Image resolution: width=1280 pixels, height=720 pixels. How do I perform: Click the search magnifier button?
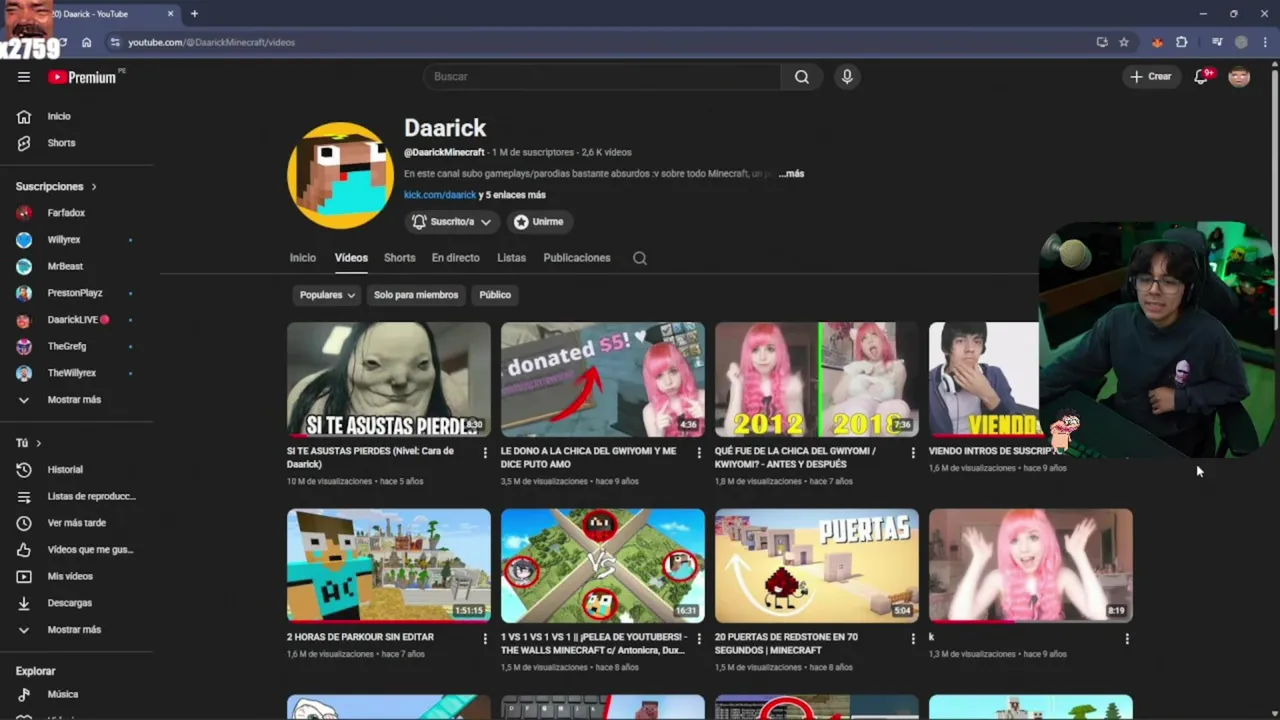801,77
